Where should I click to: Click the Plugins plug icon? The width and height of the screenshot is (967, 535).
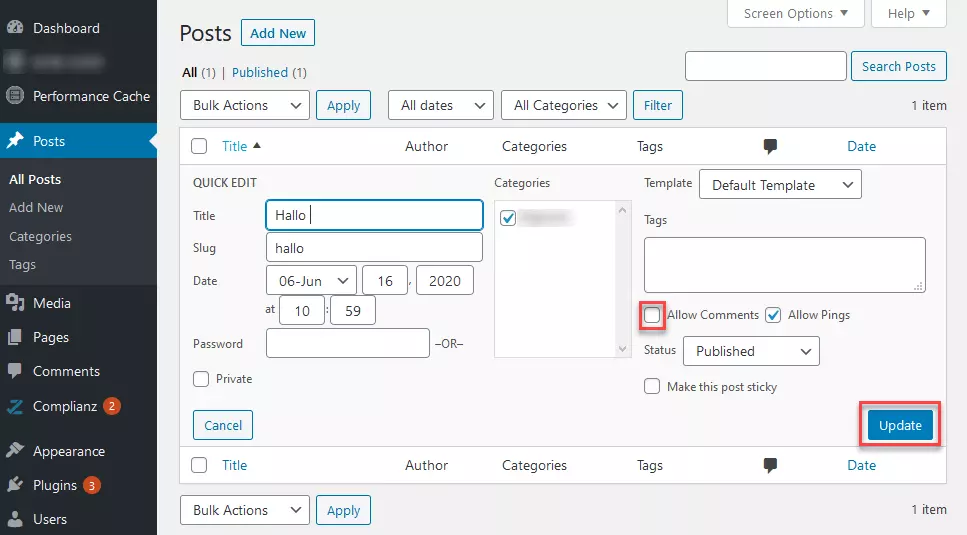tap(15, 485)
